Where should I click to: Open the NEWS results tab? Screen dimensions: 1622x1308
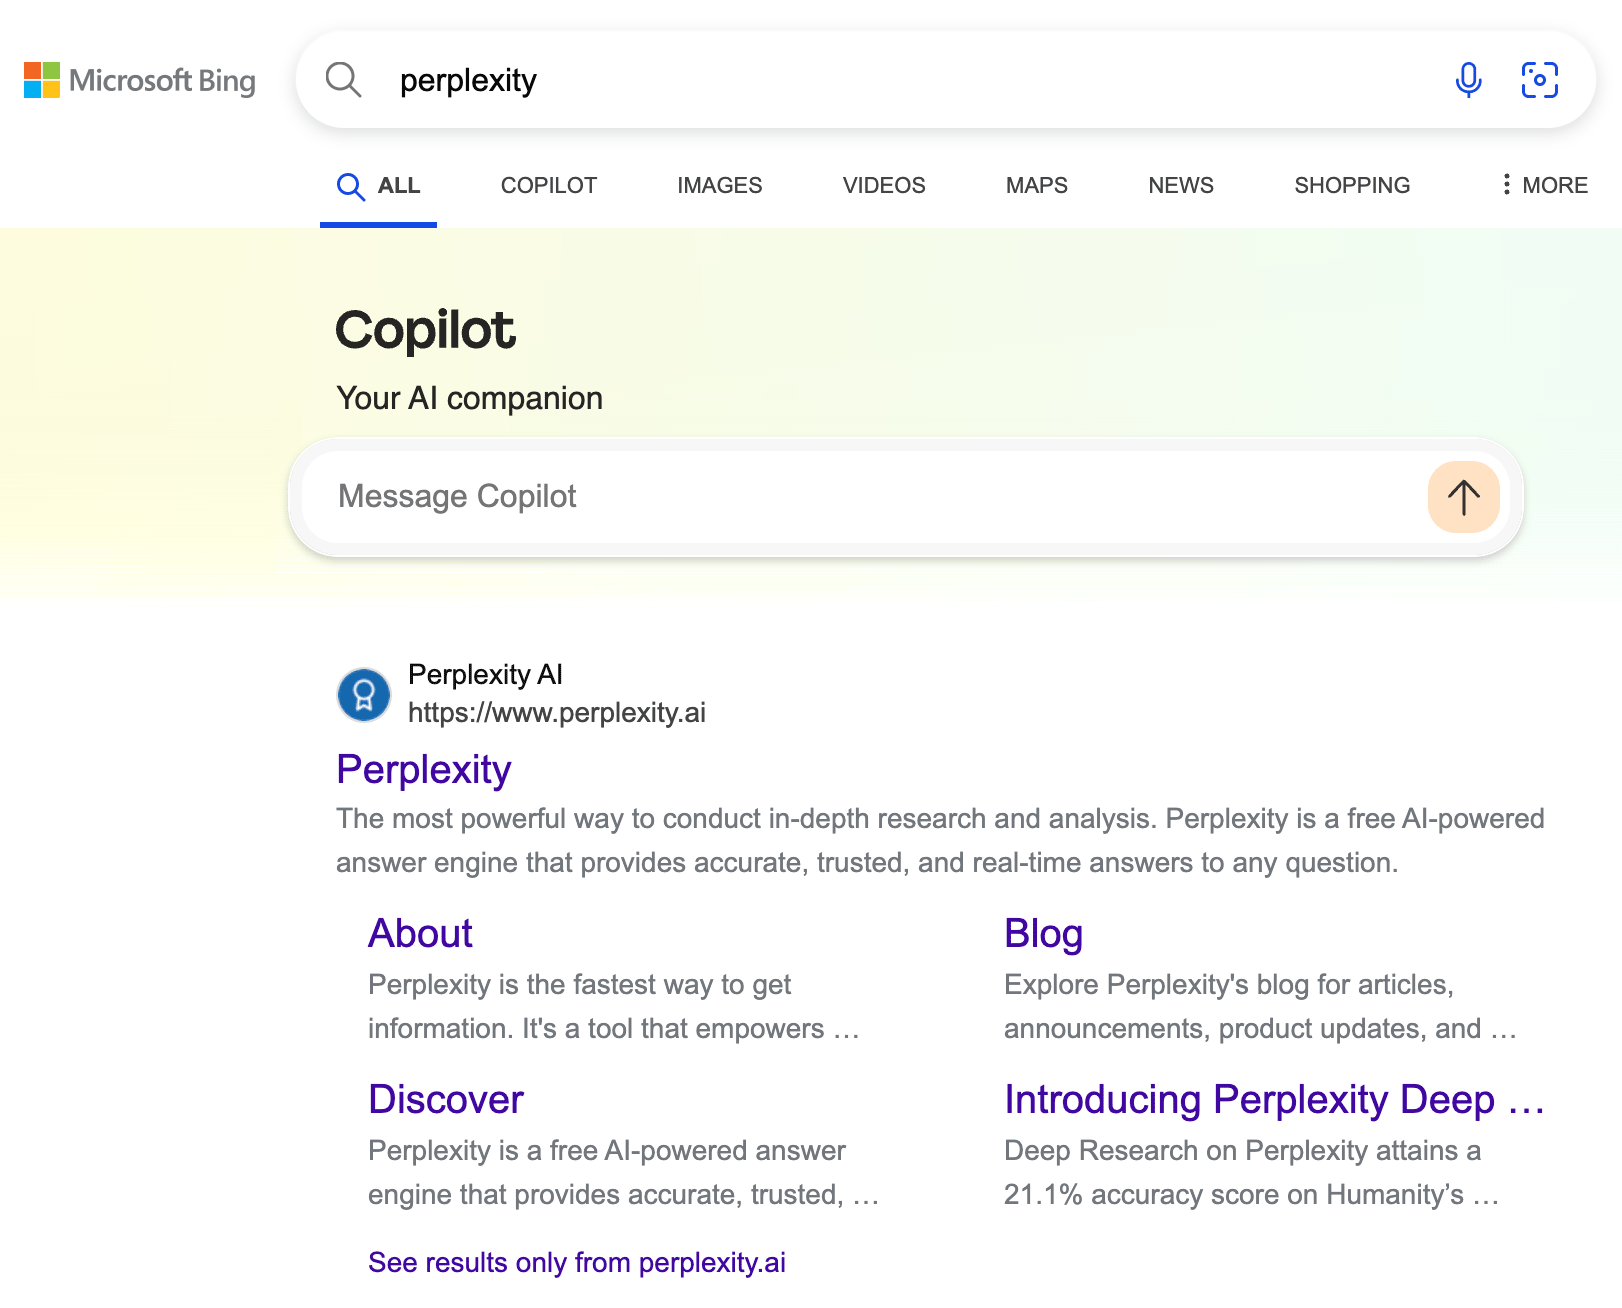(1180, 185)
